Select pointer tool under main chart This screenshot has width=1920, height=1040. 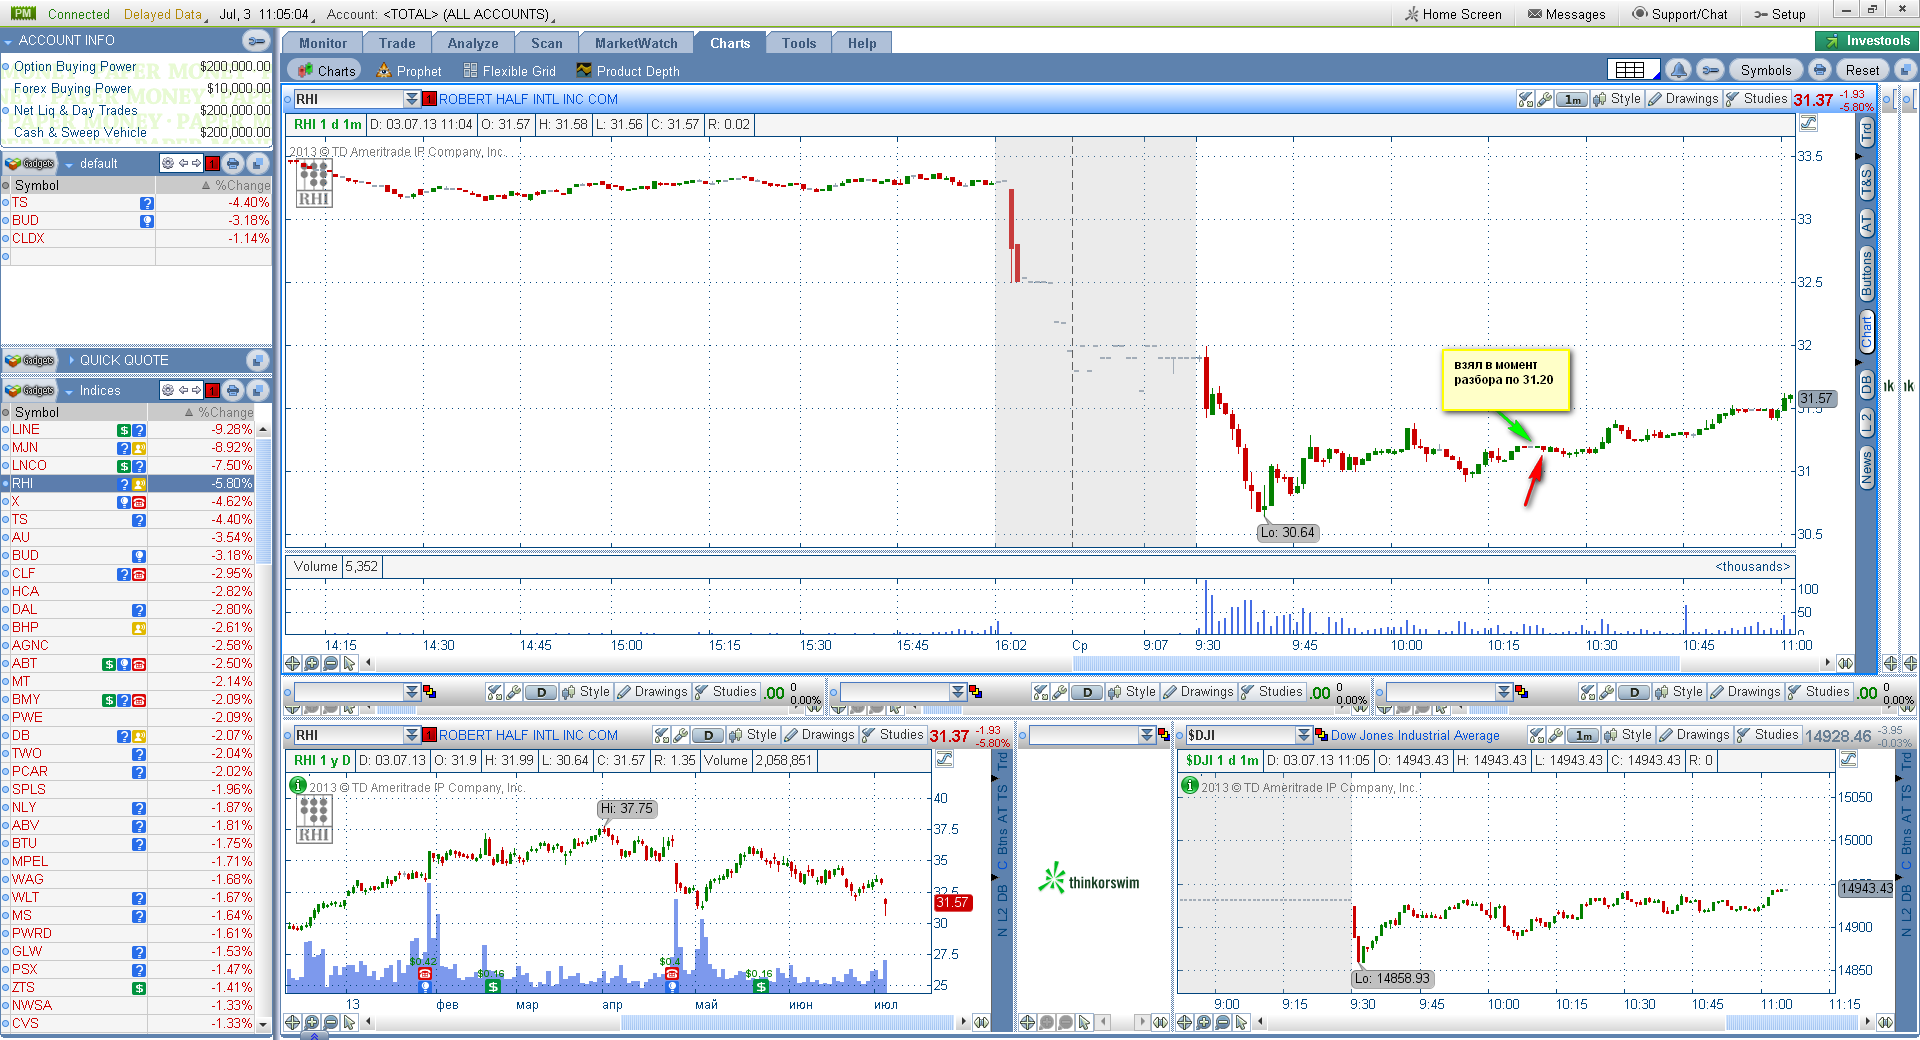(349, 663)
